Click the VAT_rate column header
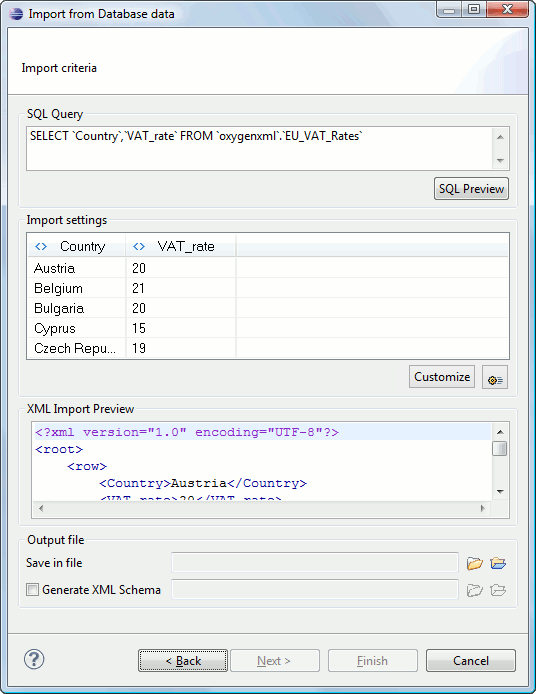This screenshot has width=536, height=694. [181, 247]
